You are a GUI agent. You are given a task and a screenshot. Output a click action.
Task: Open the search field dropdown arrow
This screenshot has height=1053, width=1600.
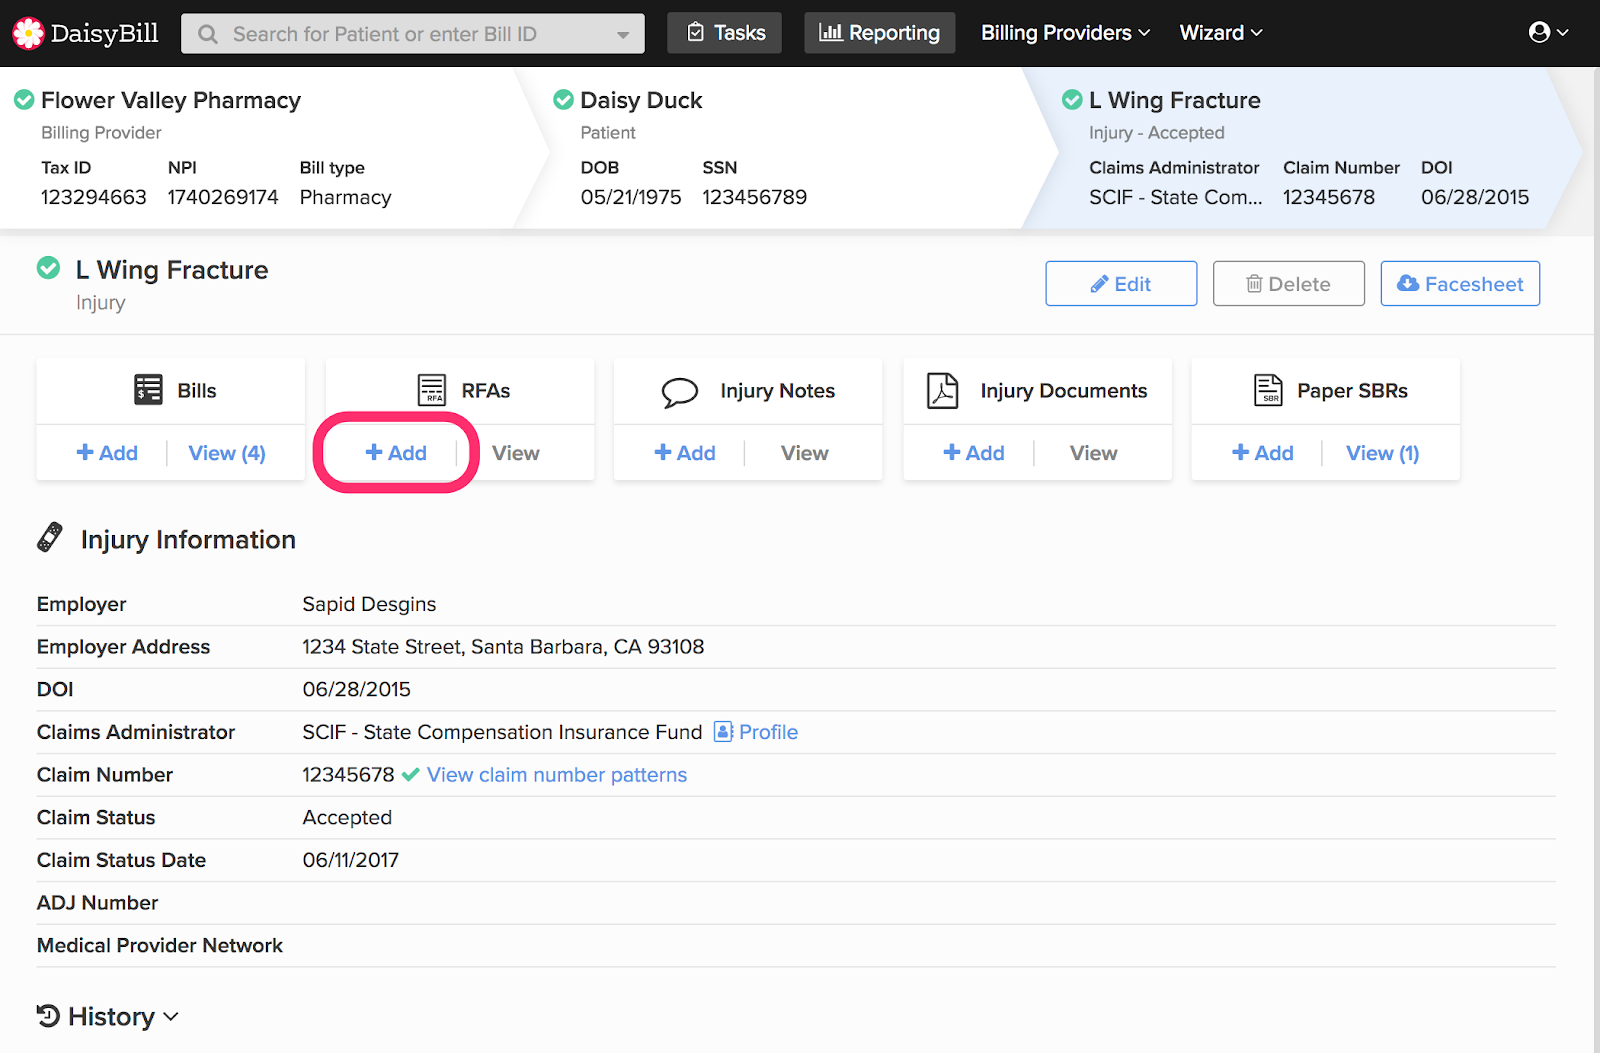623,35
